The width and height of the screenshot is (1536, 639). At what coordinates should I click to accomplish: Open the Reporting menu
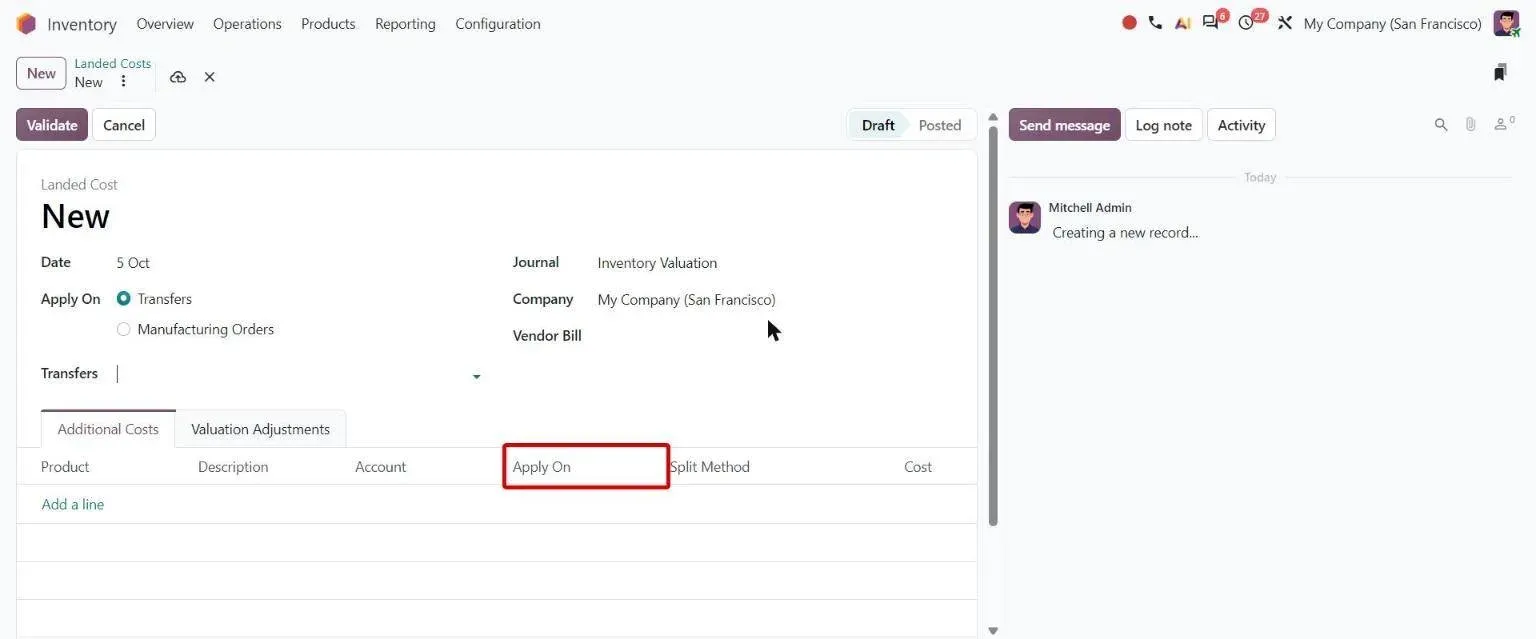405,24
